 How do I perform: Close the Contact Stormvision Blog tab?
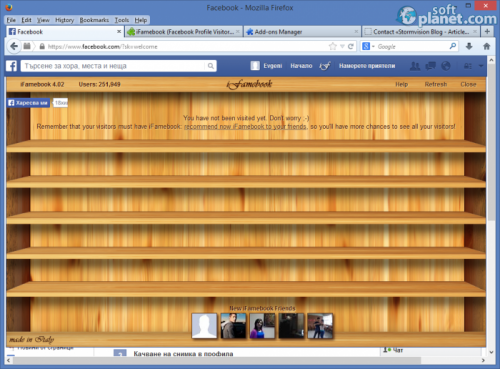pyautogui.click(x=475, y=32)
